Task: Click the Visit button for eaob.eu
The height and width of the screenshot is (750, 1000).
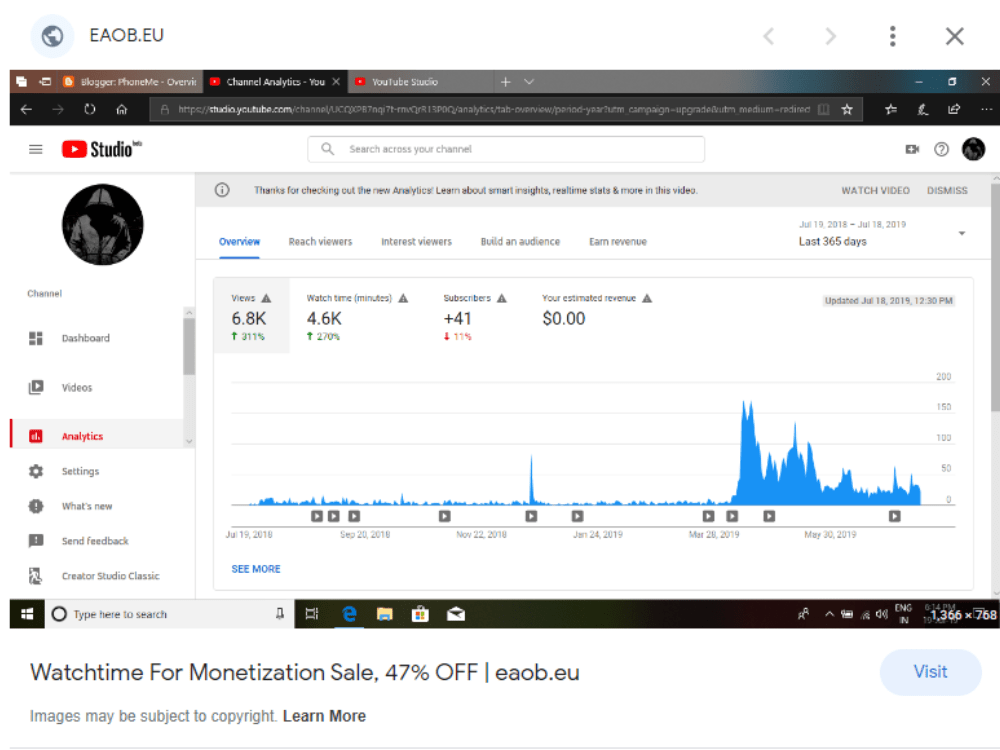Action: click(930, 672)
